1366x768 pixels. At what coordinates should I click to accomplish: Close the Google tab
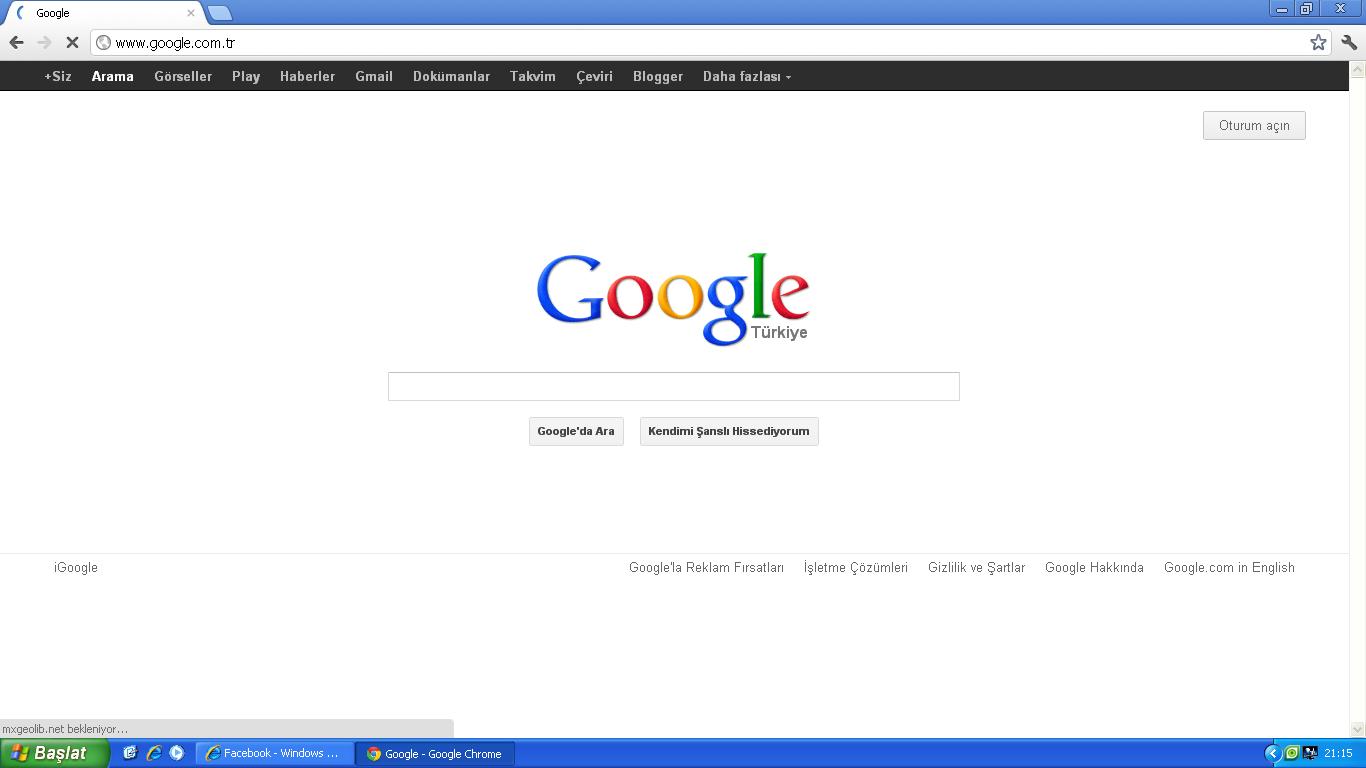pos(191,13)
